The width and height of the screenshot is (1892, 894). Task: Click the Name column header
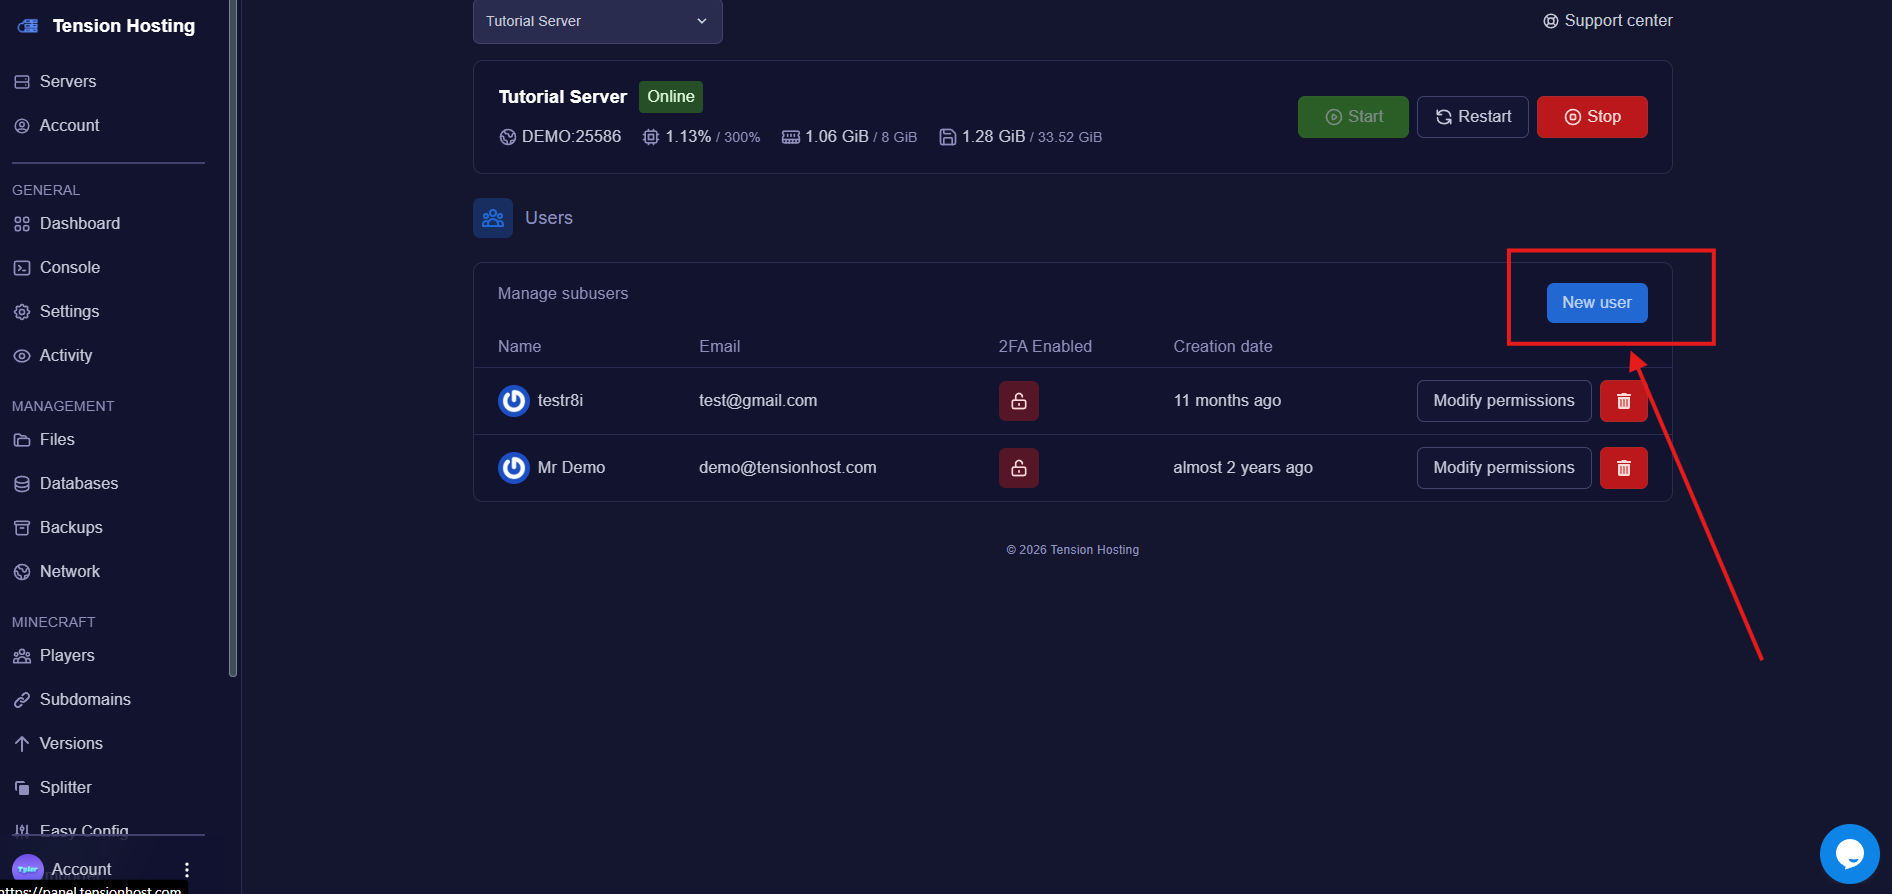pos(520,347)
